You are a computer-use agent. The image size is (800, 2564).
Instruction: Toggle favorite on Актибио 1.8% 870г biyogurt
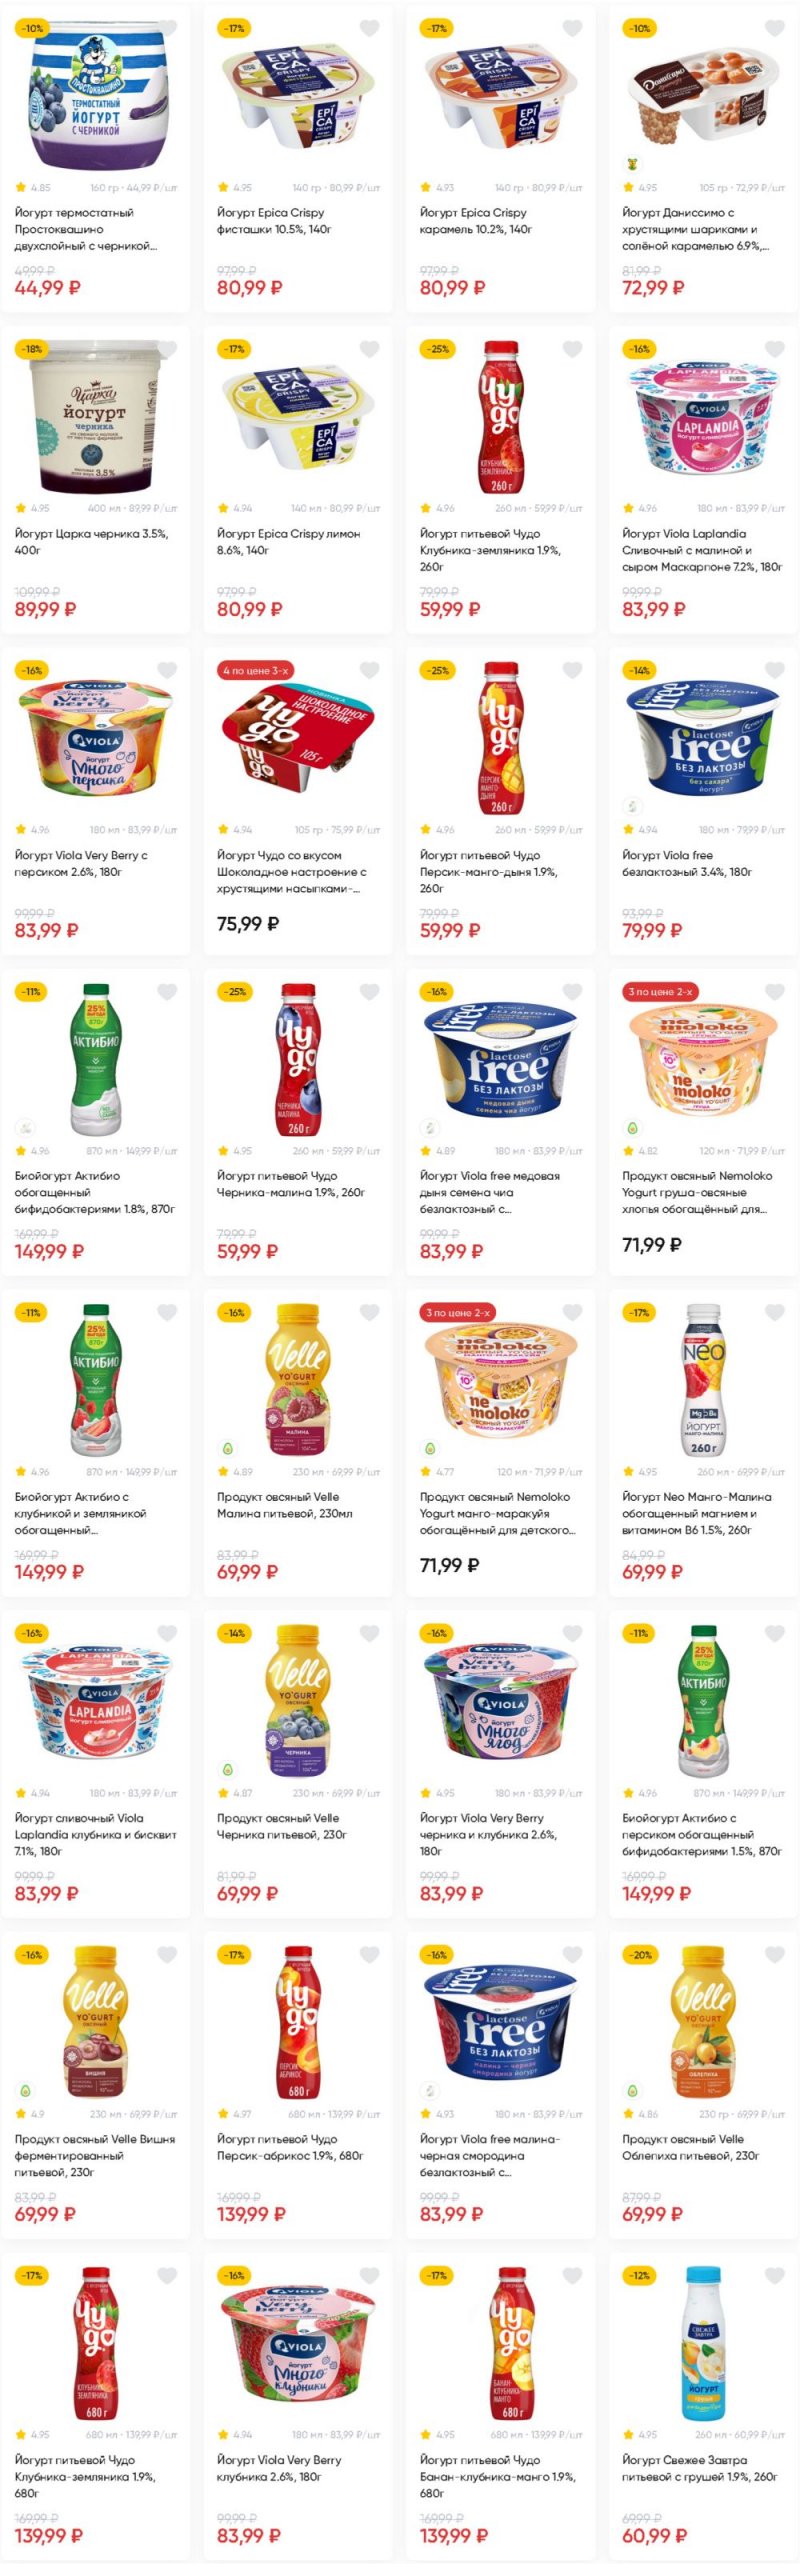167,991
